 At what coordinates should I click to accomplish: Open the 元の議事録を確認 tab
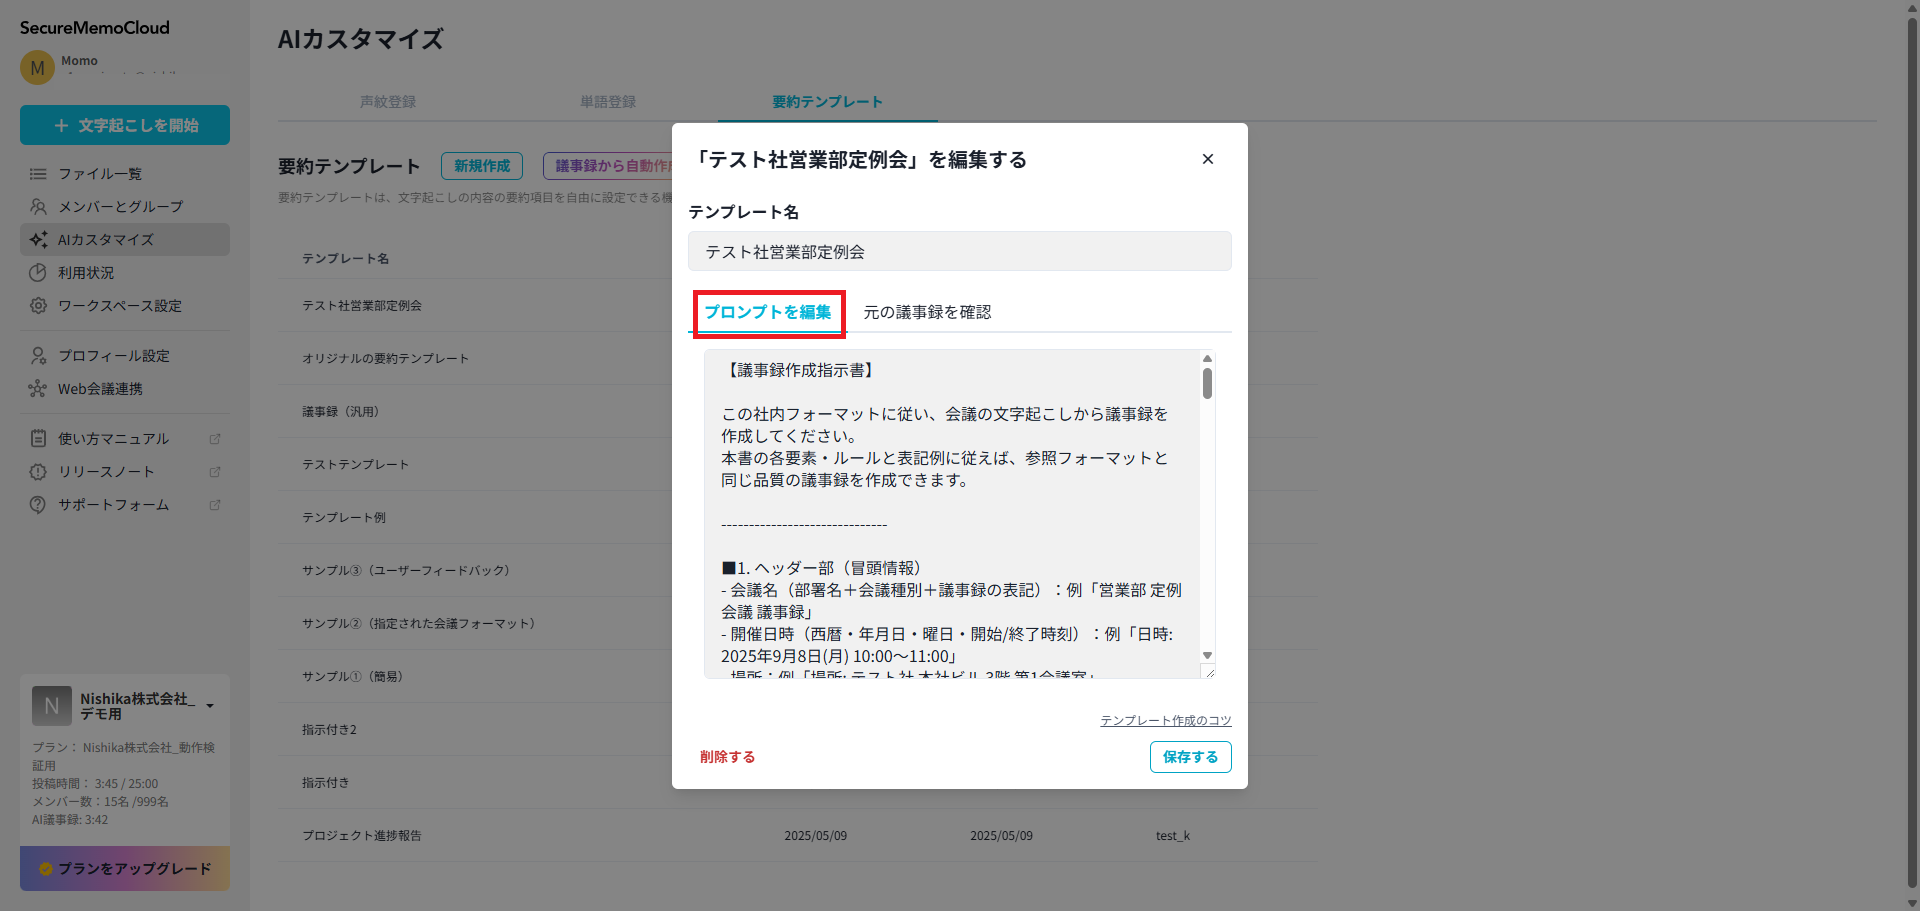tap(927, 311)
